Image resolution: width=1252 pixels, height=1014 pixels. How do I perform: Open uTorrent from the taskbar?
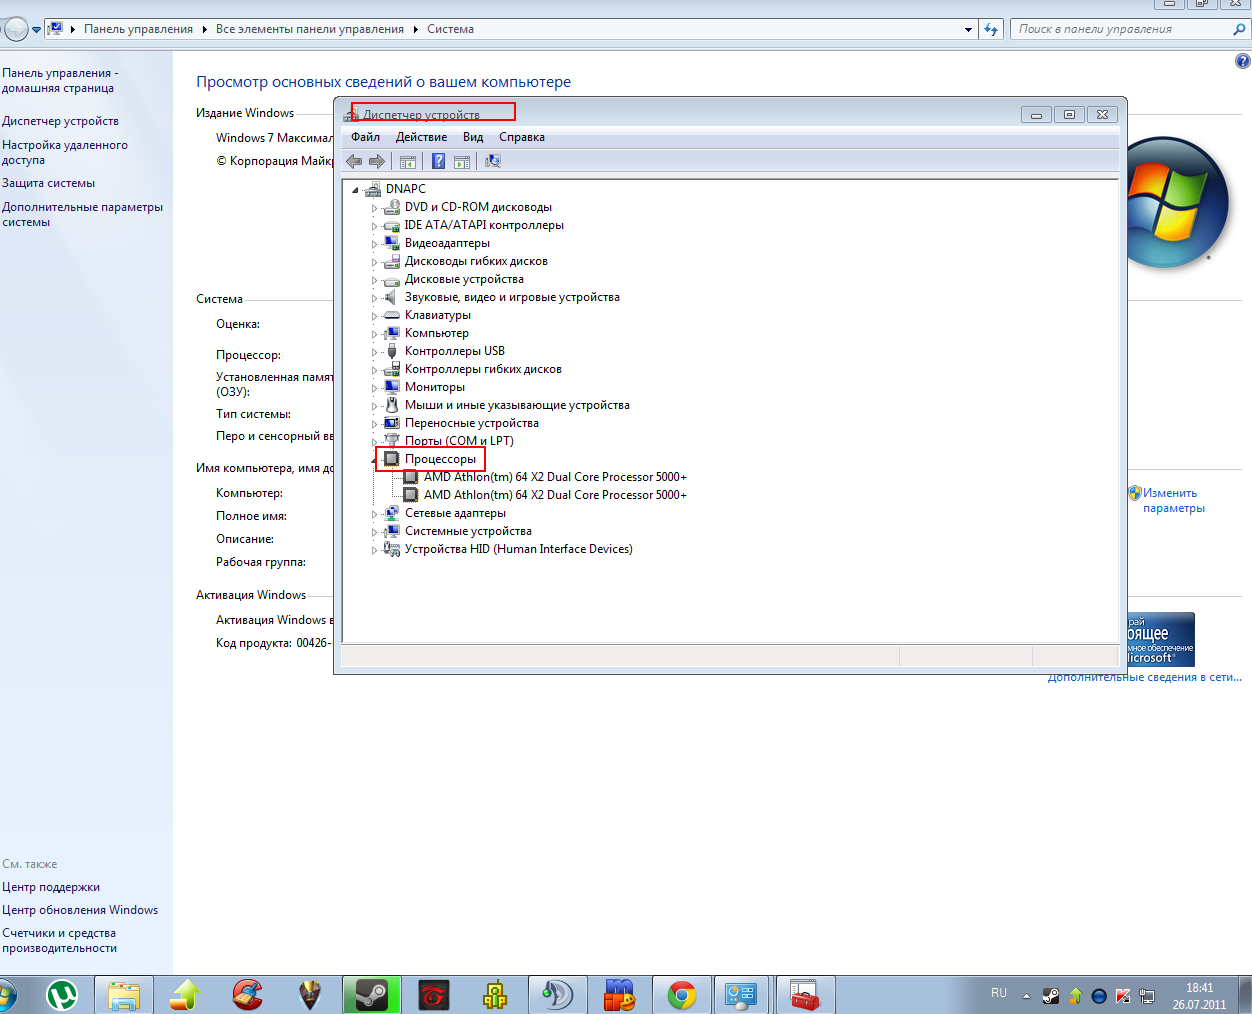pyautogui.click(x=62, y=995)
